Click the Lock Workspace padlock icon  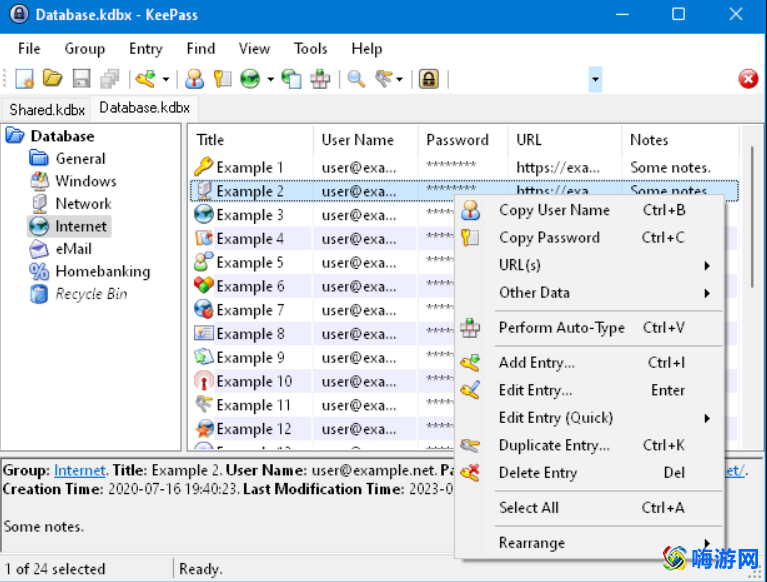click(429, 79)
